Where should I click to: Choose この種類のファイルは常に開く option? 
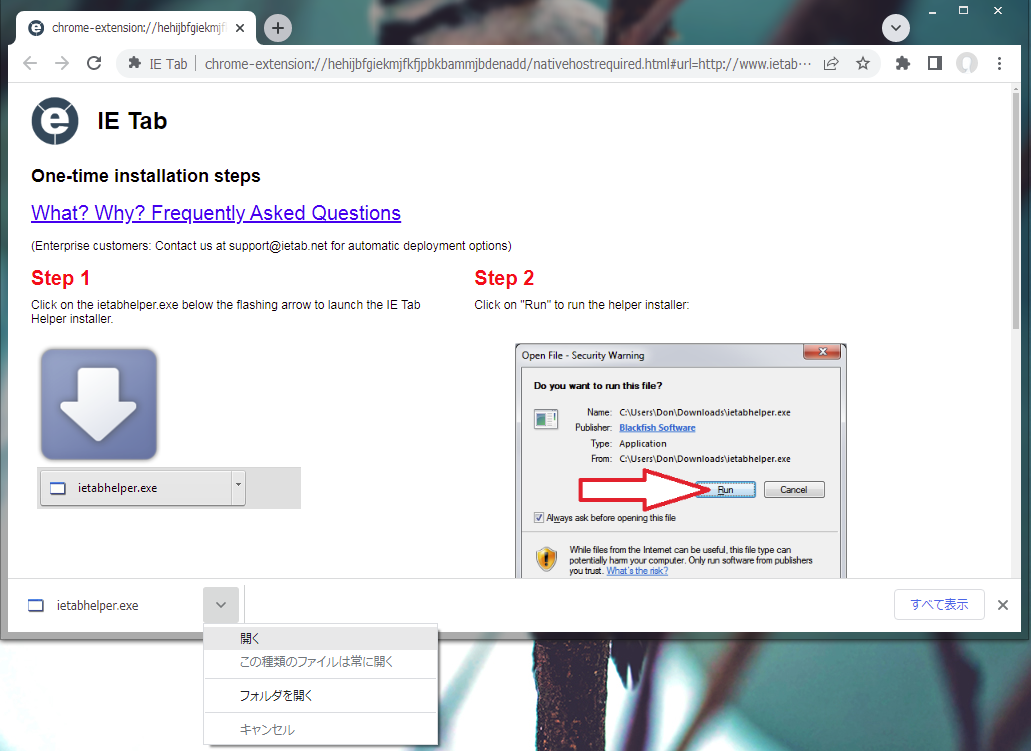[321, 662]
